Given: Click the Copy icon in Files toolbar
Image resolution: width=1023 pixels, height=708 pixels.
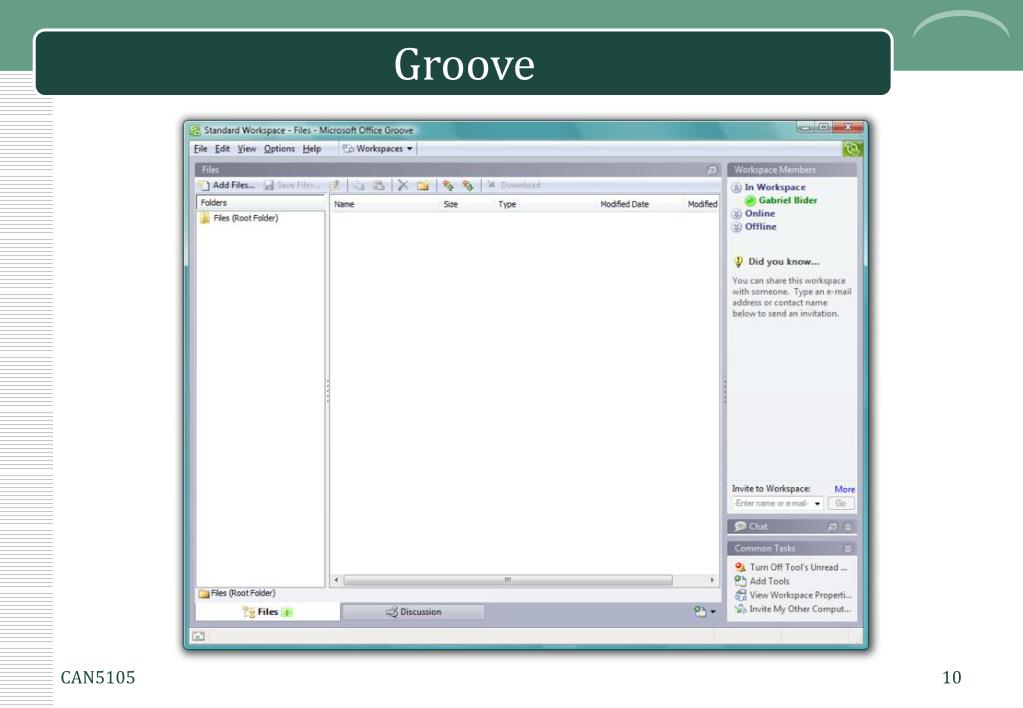Looking at the screenshot, I should click(x=359, y=185).
